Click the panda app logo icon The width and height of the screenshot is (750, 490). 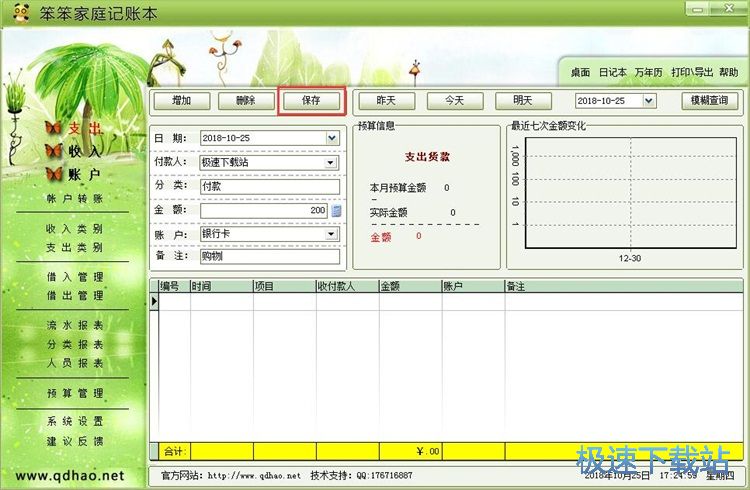point(20,13)
